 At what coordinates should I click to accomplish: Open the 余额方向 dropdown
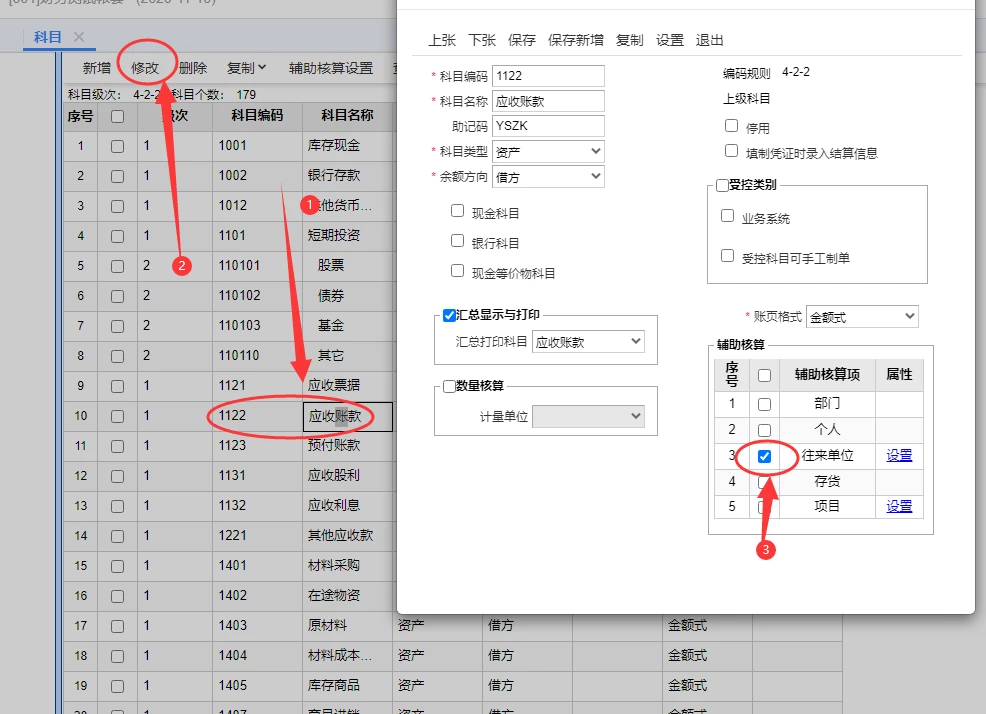click(548, 176)
